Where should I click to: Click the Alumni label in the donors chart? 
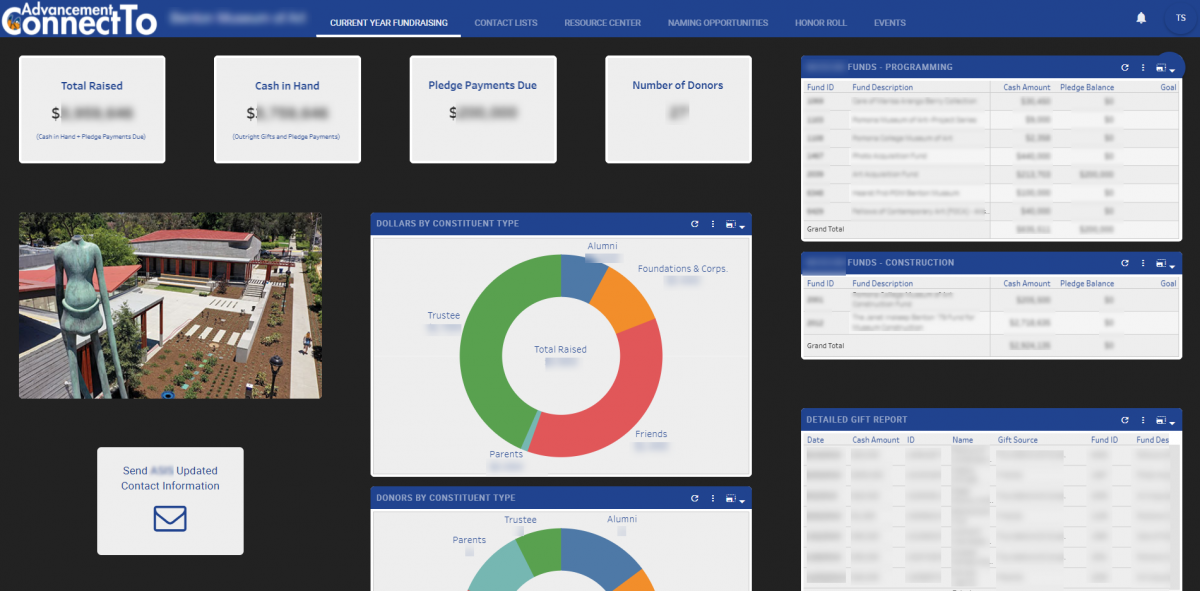click(622, 520)
